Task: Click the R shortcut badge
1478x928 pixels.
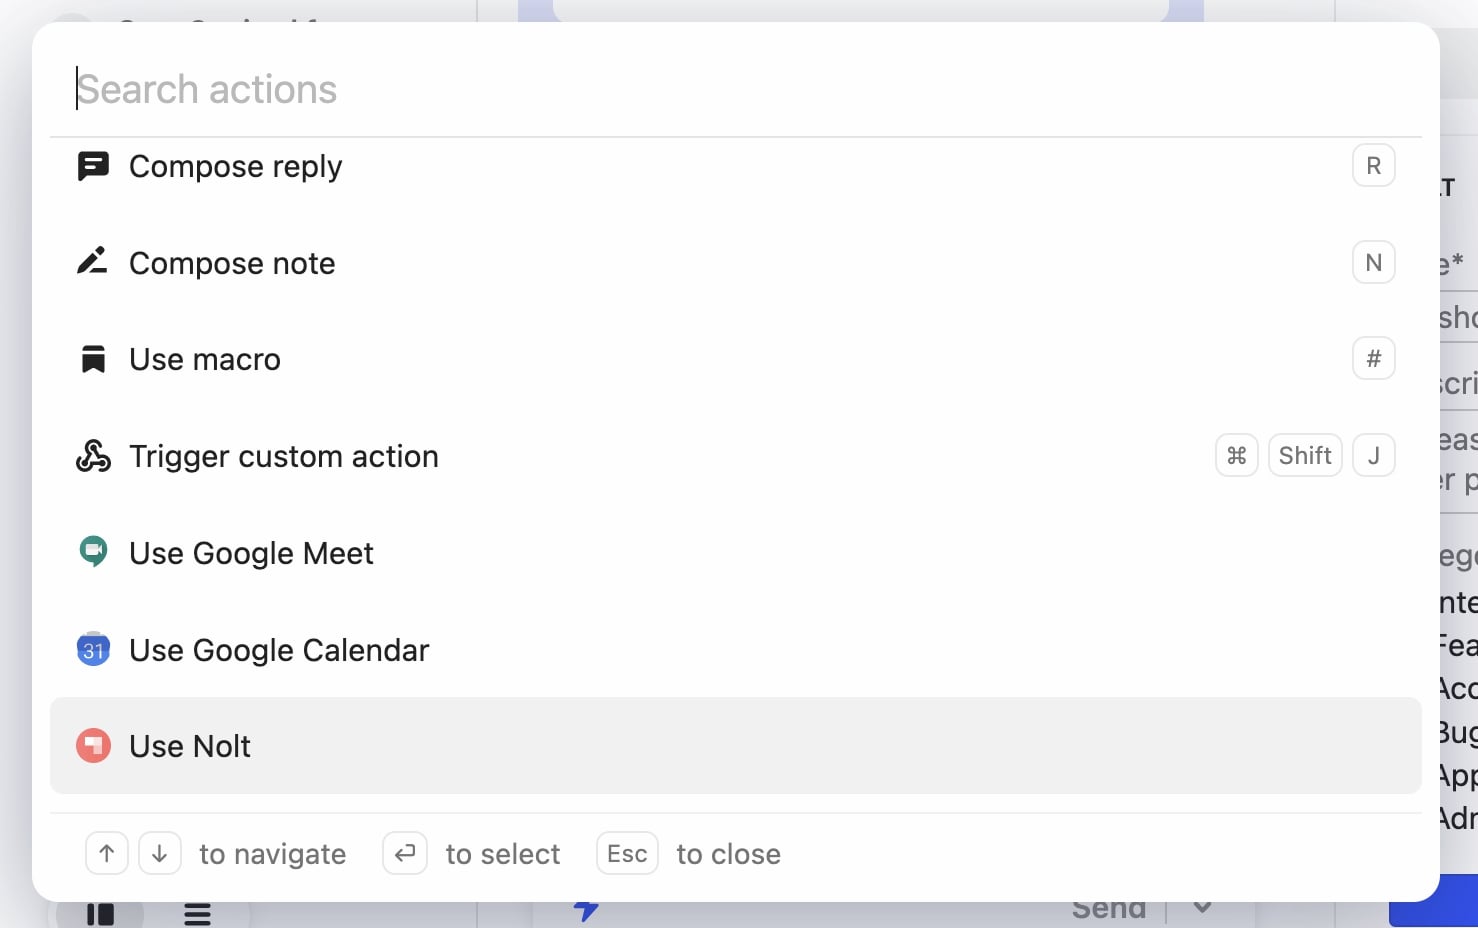Action: click(1373, 165)
